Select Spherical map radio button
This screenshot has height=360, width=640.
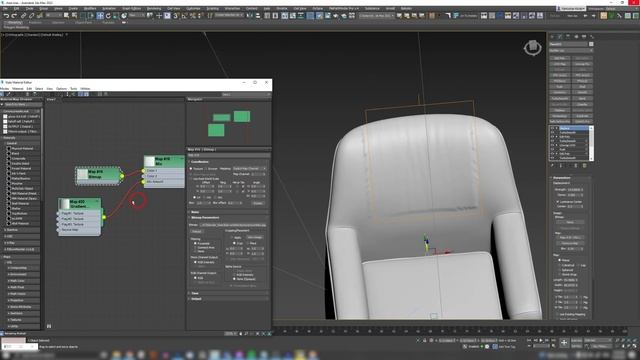(560, 270)
